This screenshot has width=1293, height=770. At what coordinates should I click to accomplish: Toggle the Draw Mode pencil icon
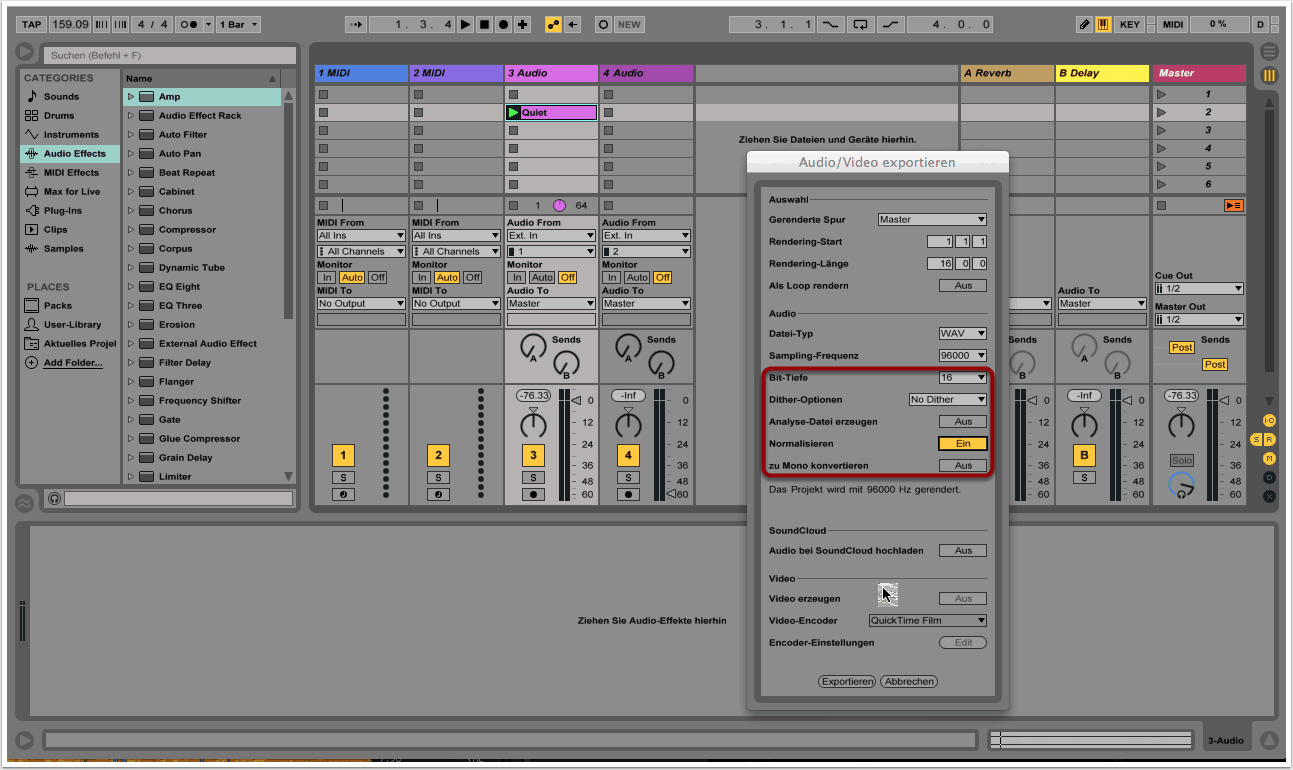(x=1085, y=24)
